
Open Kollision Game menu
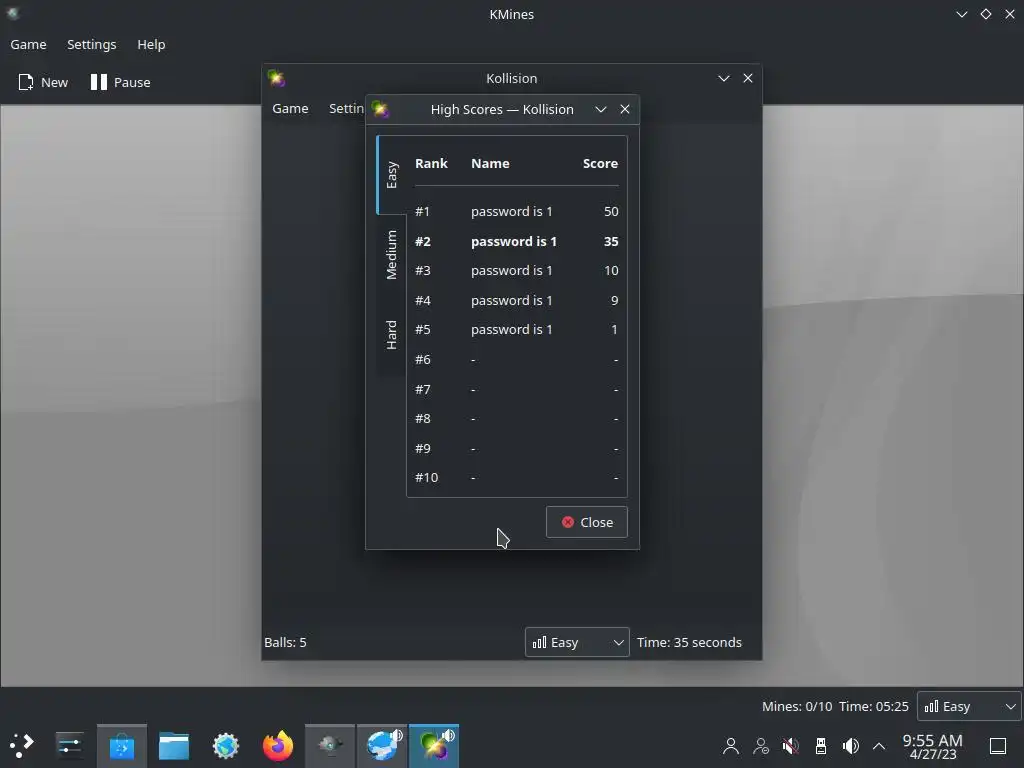coord(290,108)
